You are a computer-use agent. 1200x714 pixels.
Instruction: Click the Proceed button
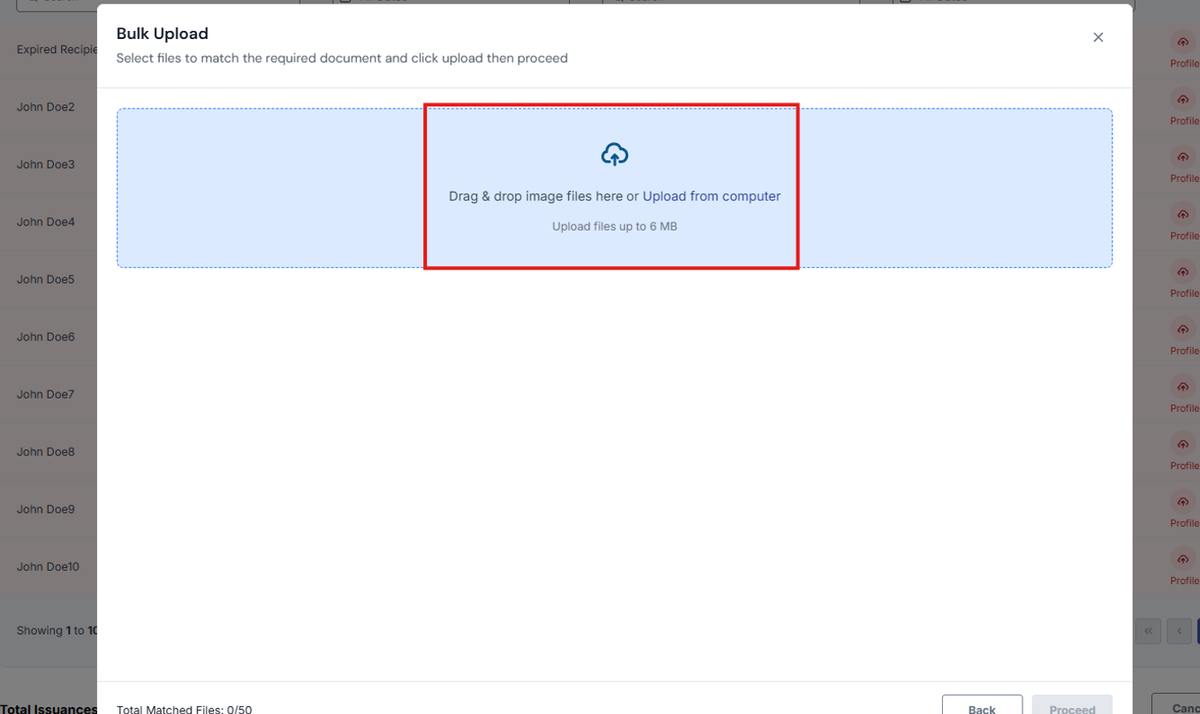[1072, 706]
